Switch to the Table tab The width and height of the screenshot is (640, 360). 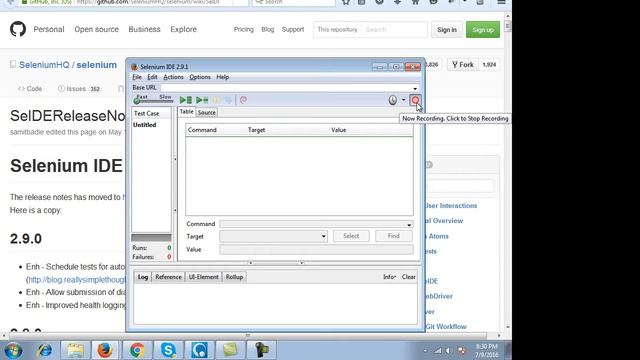pos(187,112)
